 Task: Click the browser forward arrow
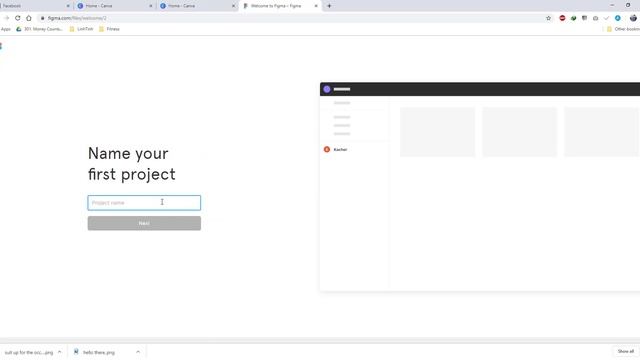(6, 18)
